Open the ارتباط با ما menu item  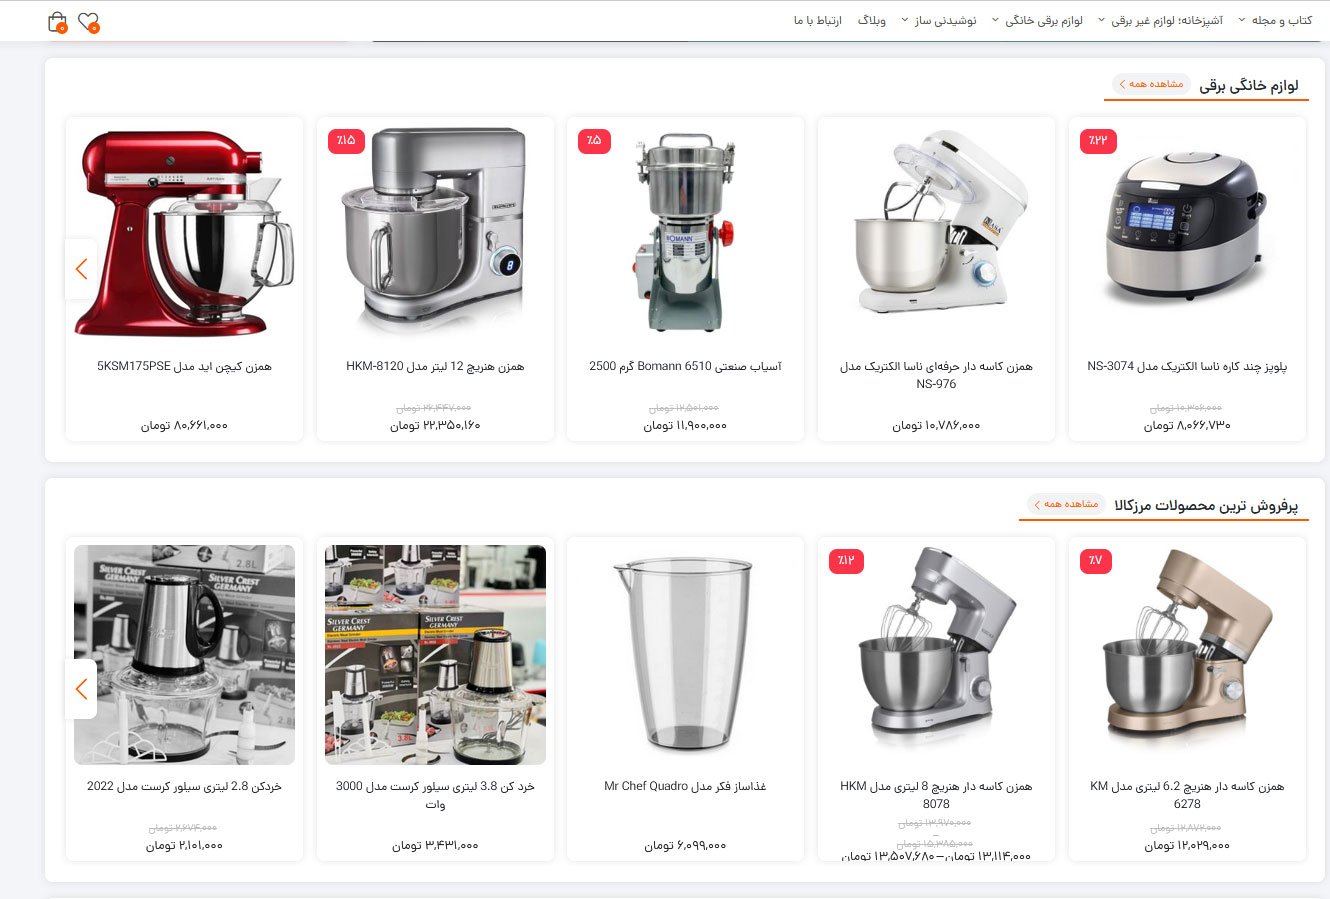(x=818, y=20)
